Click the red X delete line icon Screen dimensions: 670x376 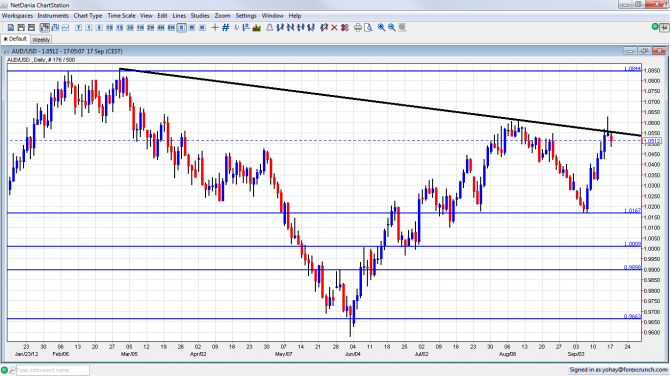coord(334,27)
